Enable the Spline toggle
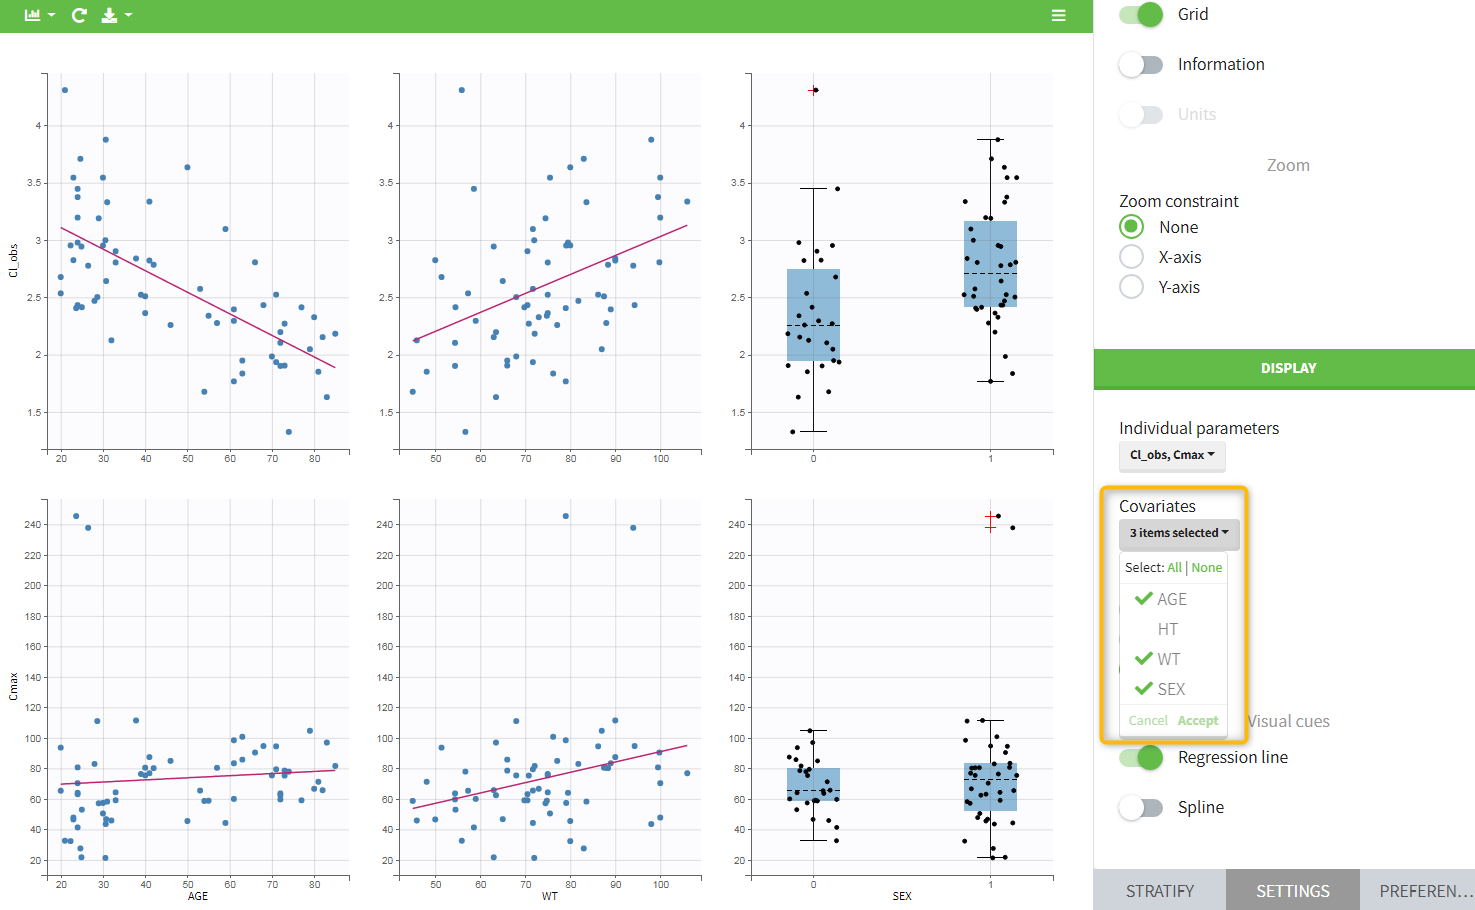1475x910 pixels. pos(1141,807)
